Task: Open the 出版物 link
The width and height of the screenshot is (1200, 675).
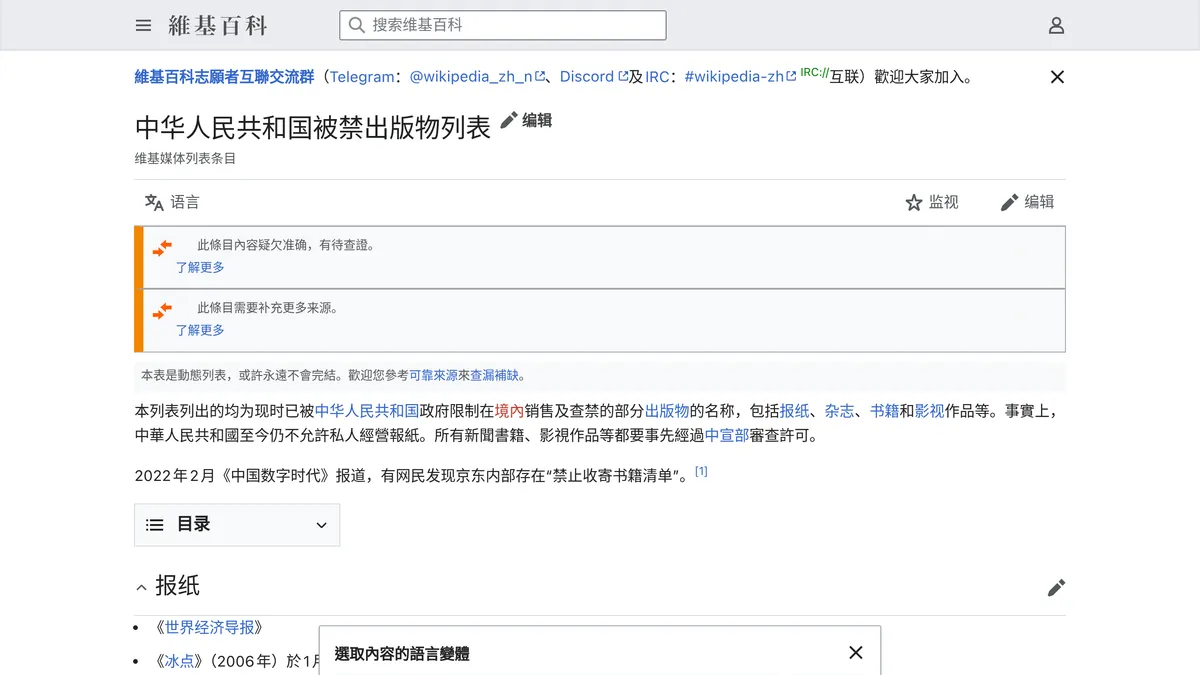Action: coord(667,411)
